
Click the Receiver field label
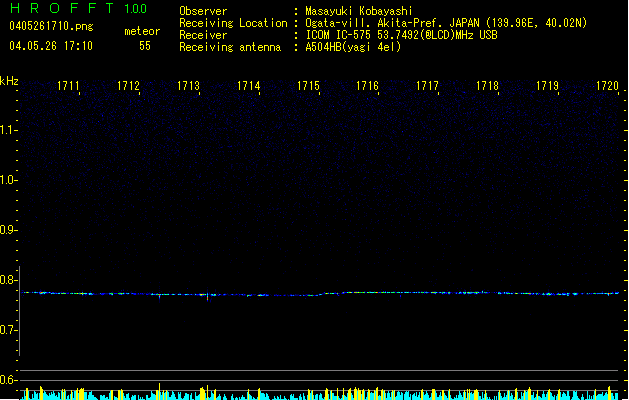203,35
